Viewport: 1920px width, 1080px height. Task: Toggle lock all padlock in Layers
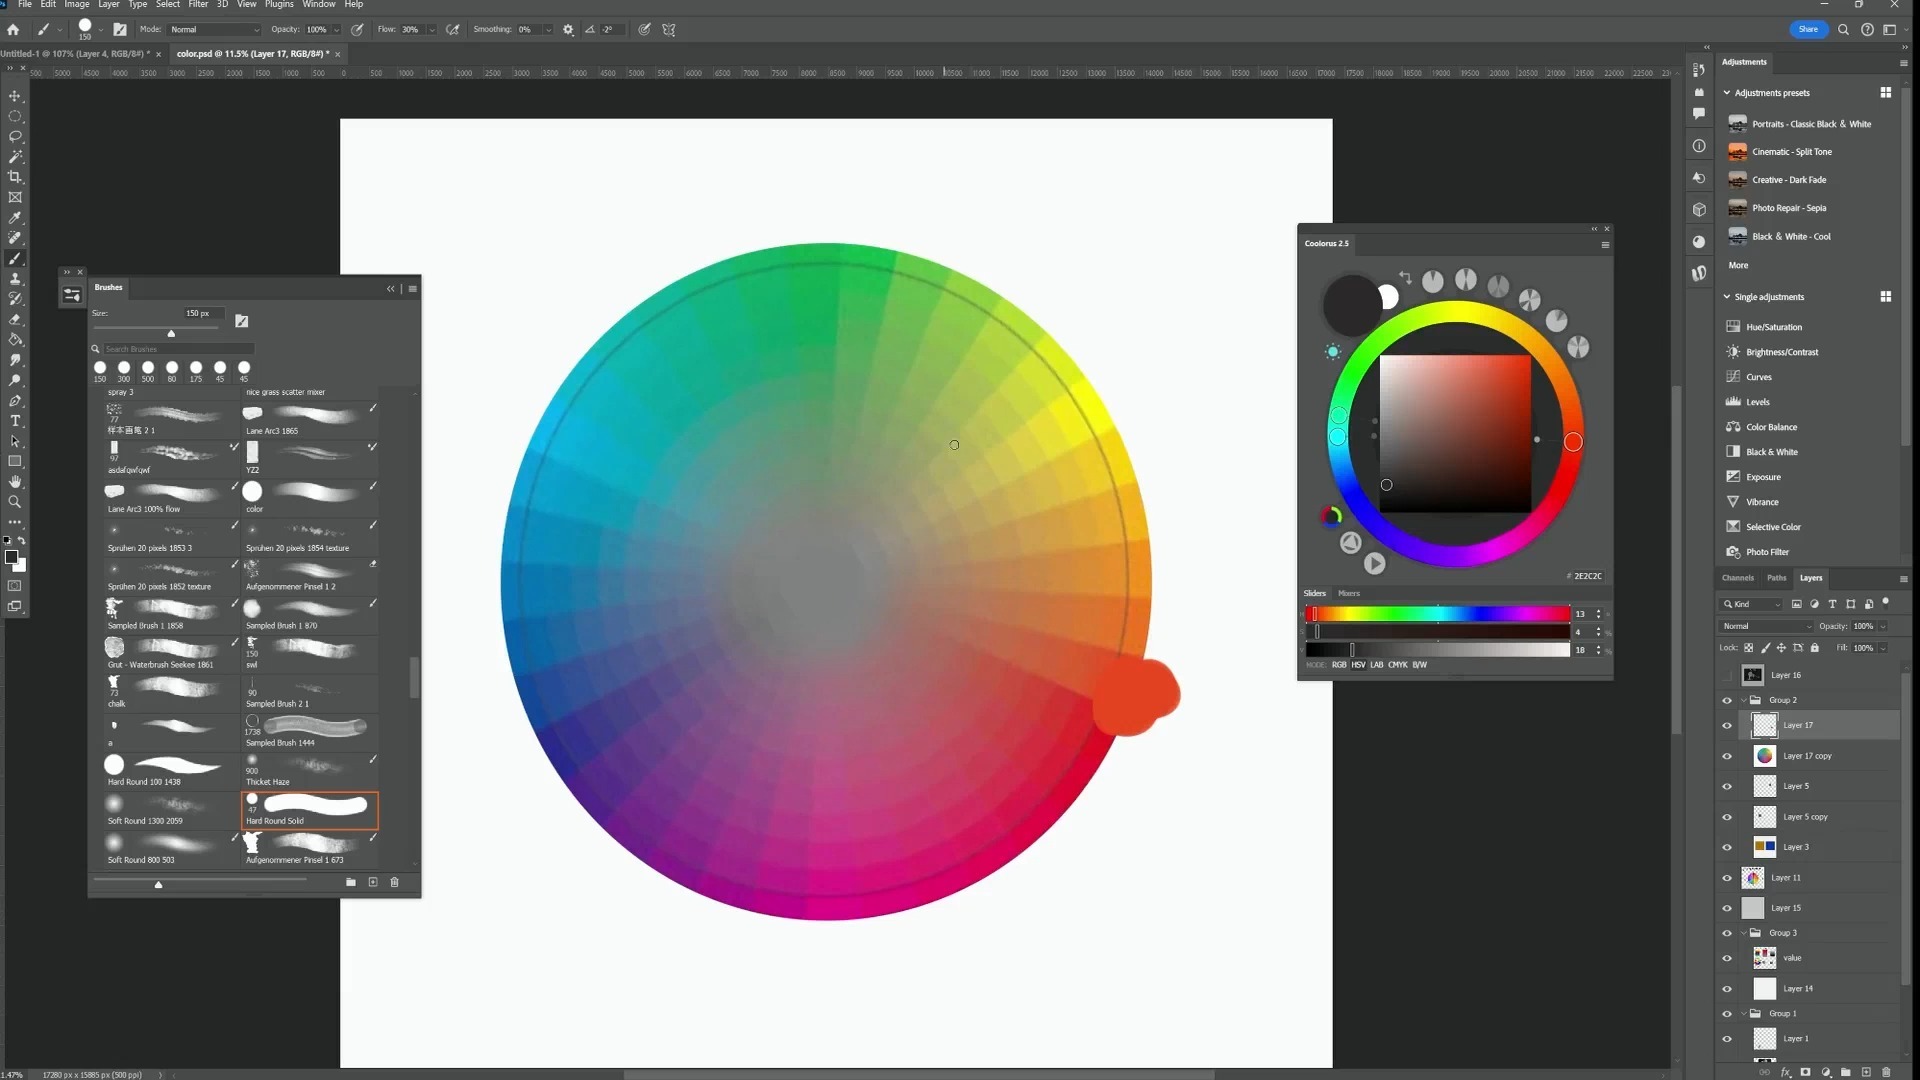(1815, 648)
